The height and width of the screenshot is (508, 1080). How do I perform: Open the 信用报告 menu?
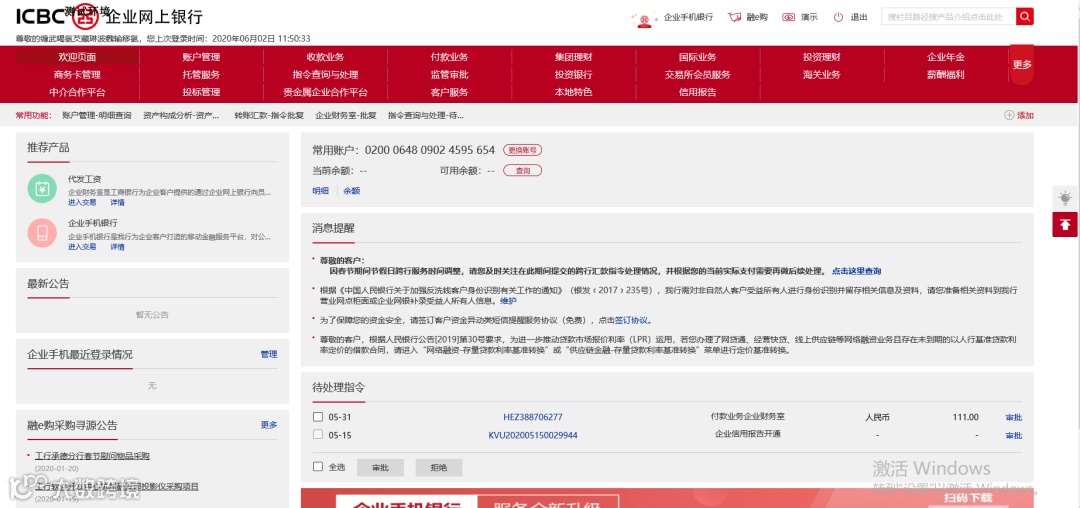(698, 92)
